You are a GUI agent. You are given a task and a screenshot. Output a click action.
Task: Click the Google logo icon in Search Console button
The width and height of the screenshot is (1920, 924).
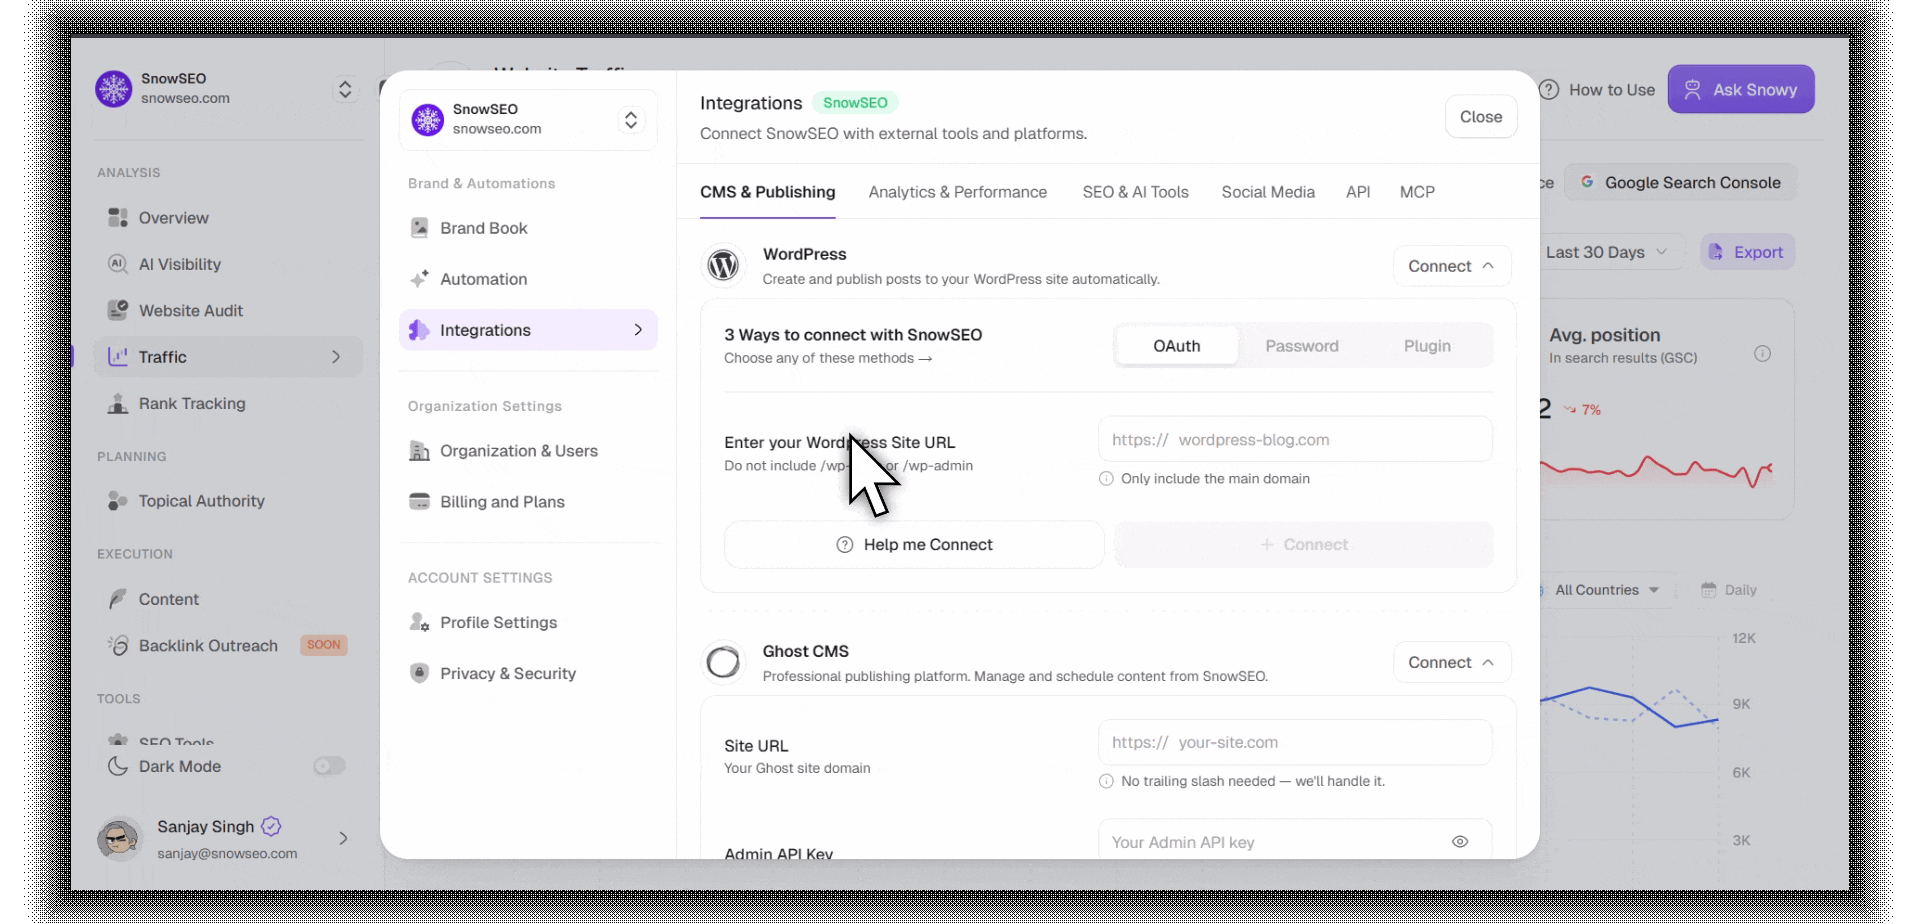pyautogui.click(x=1587, y=182)
